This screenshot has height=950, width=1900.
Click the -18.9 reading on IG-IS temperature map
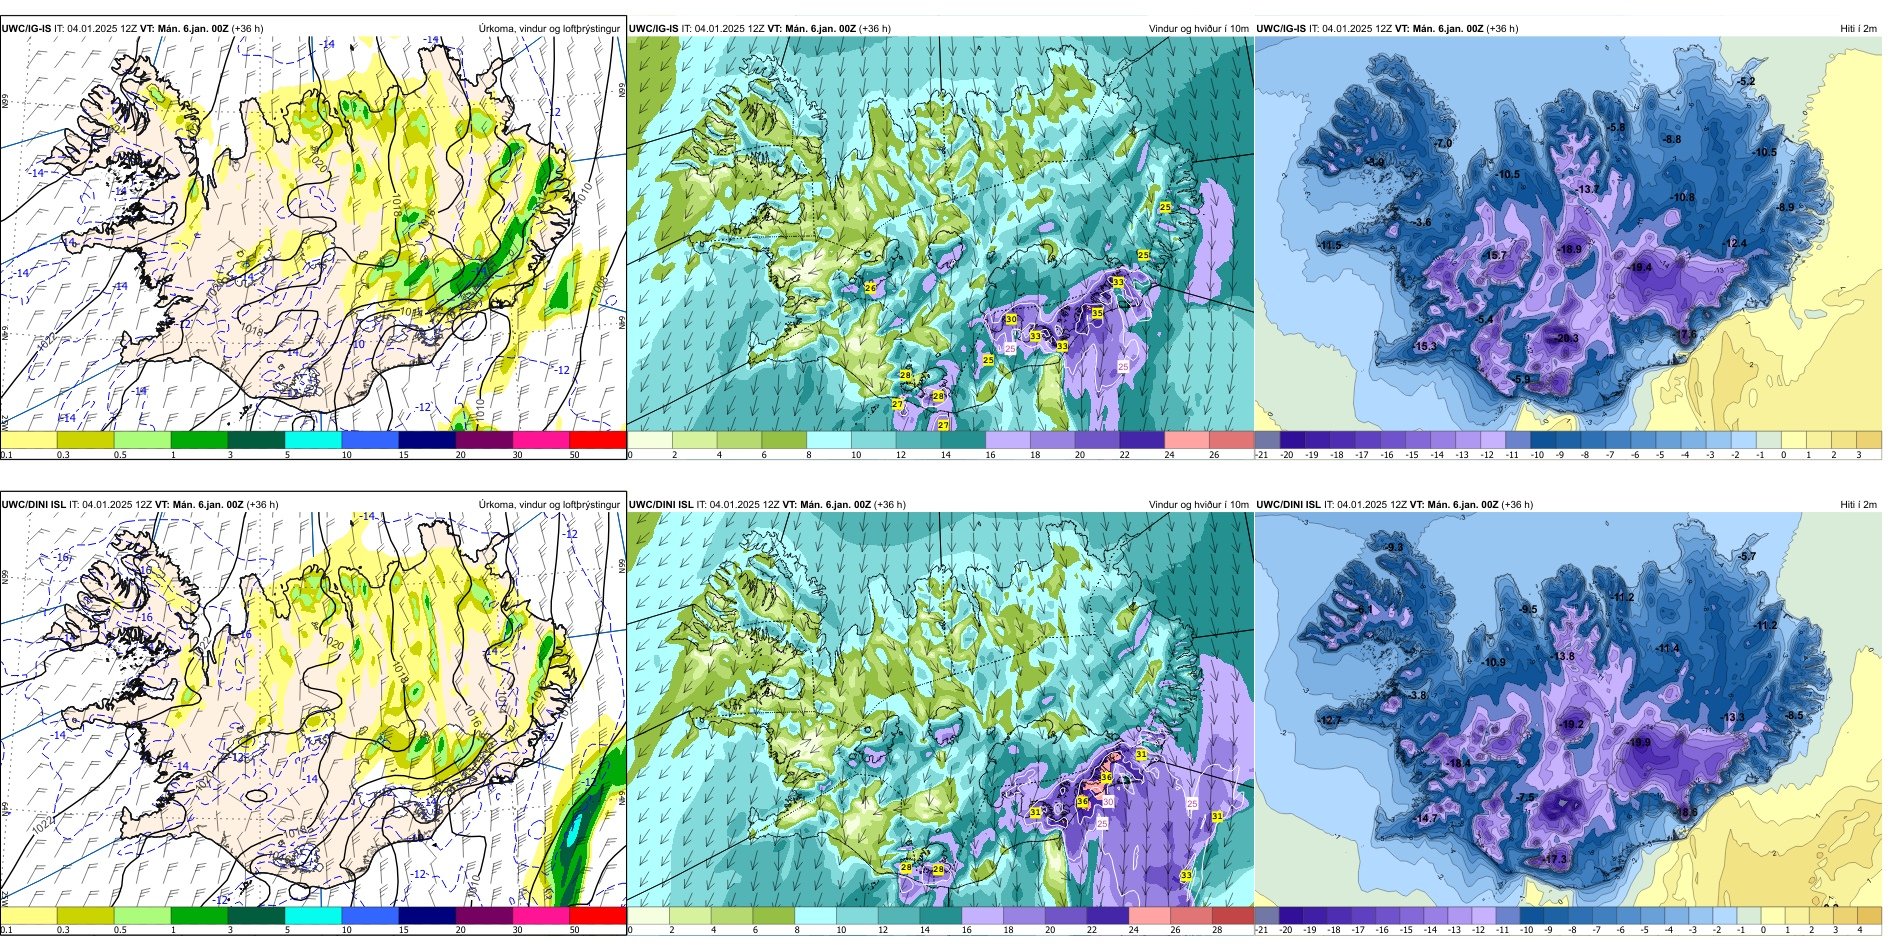tap(1570, 250)
